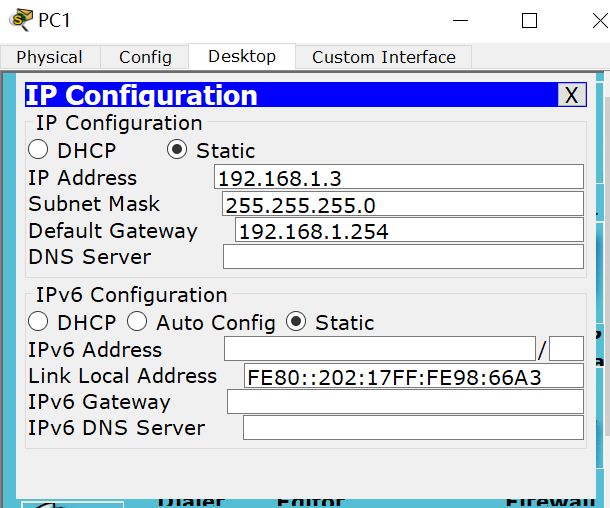Screen dimensions: 610x508
Task: Choose the IPv6 Auto Config option
Action: click(x=137, y=322)
